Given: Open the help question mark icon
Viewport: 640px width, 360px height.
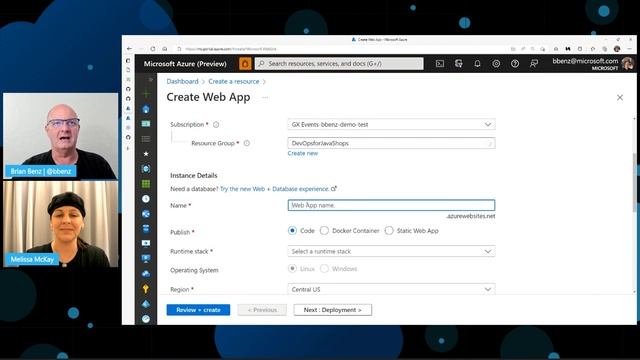Looking at the screenshot, I should (515, 64).
